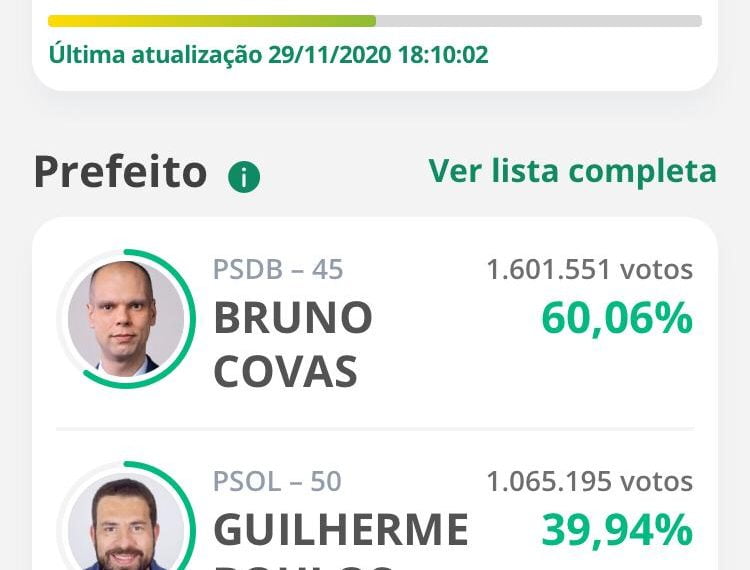The height and width of the screenshot is (570, 750).
Task: Tap Bruno Covas's candidate photo
Action: pos(126,318)
